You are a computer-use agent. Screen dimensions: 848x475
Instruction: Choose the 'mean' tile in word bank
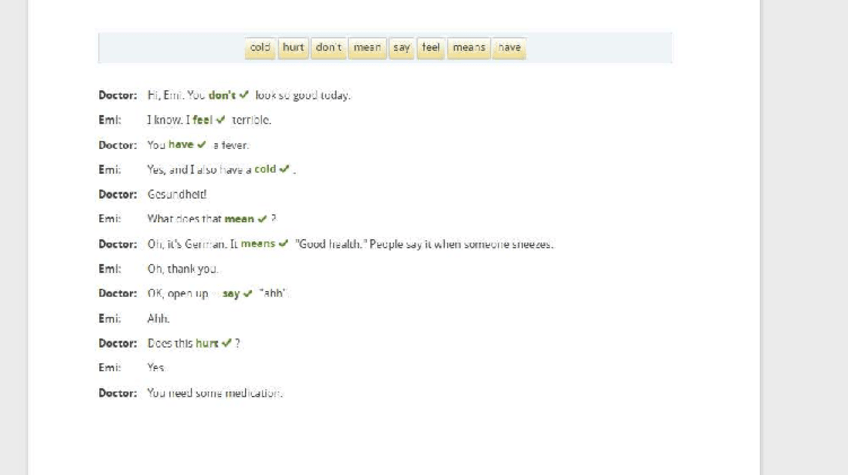coord(367,47)
